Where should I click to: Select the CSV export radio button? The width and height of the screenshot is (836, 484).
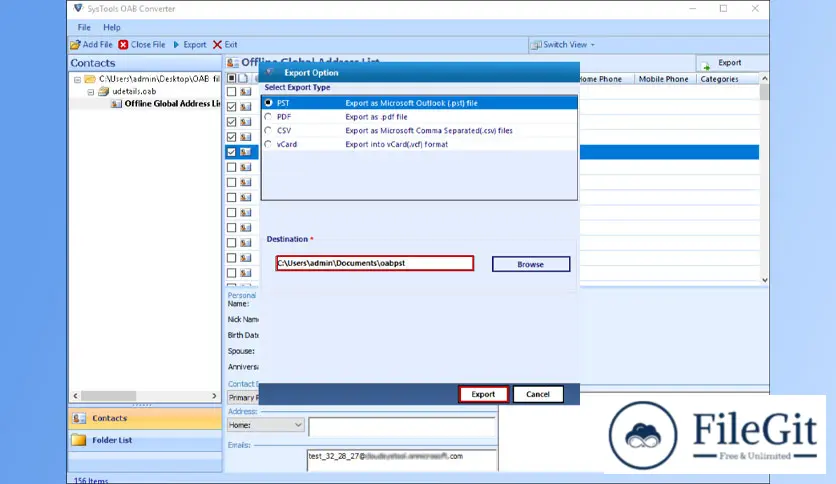268,130
